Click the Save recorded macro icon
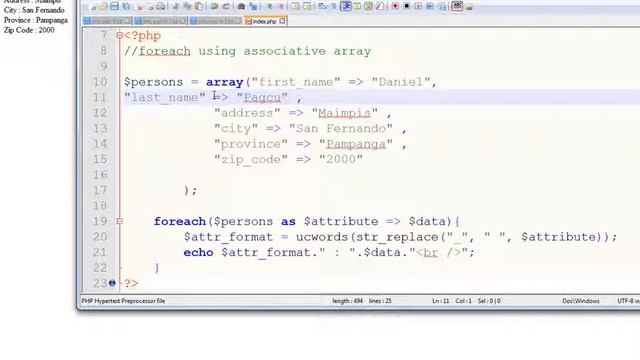The image size is (640, 360). [x=442, y=6]
